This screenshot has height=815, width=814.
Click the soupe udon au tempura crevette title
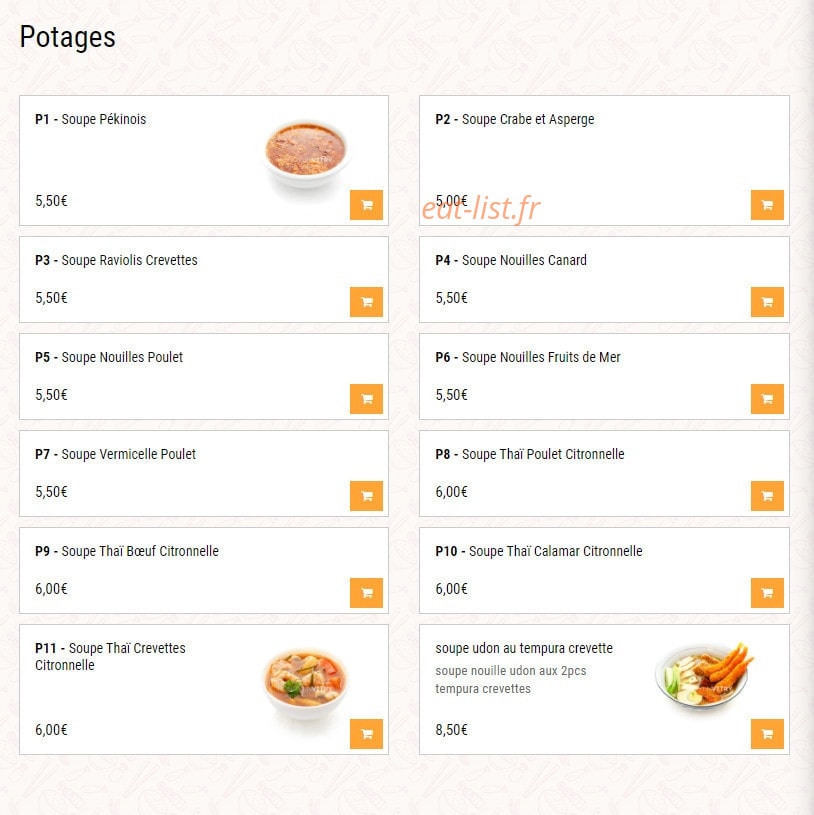pyautogui.click(x=524, y=648)
